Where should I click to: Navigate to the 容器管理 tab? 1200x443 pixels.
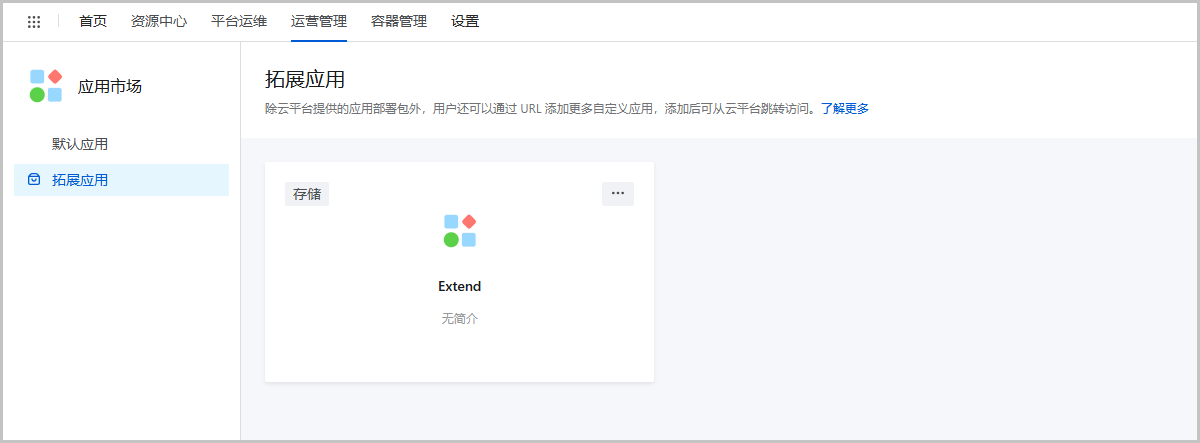[398, 21]
